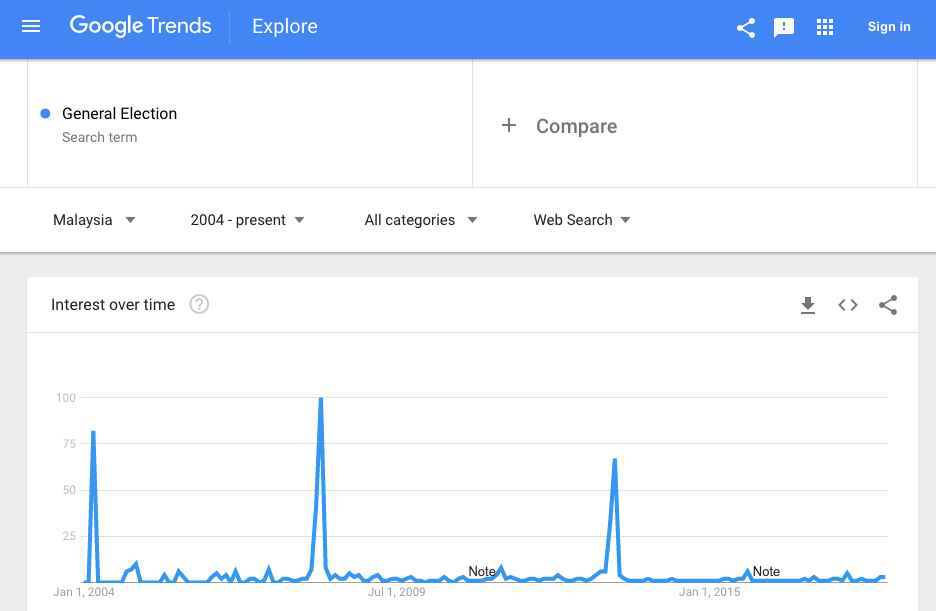Open the hamburger navigation menu
This screenshot has height=611, width=936.
tap(31, 26)
